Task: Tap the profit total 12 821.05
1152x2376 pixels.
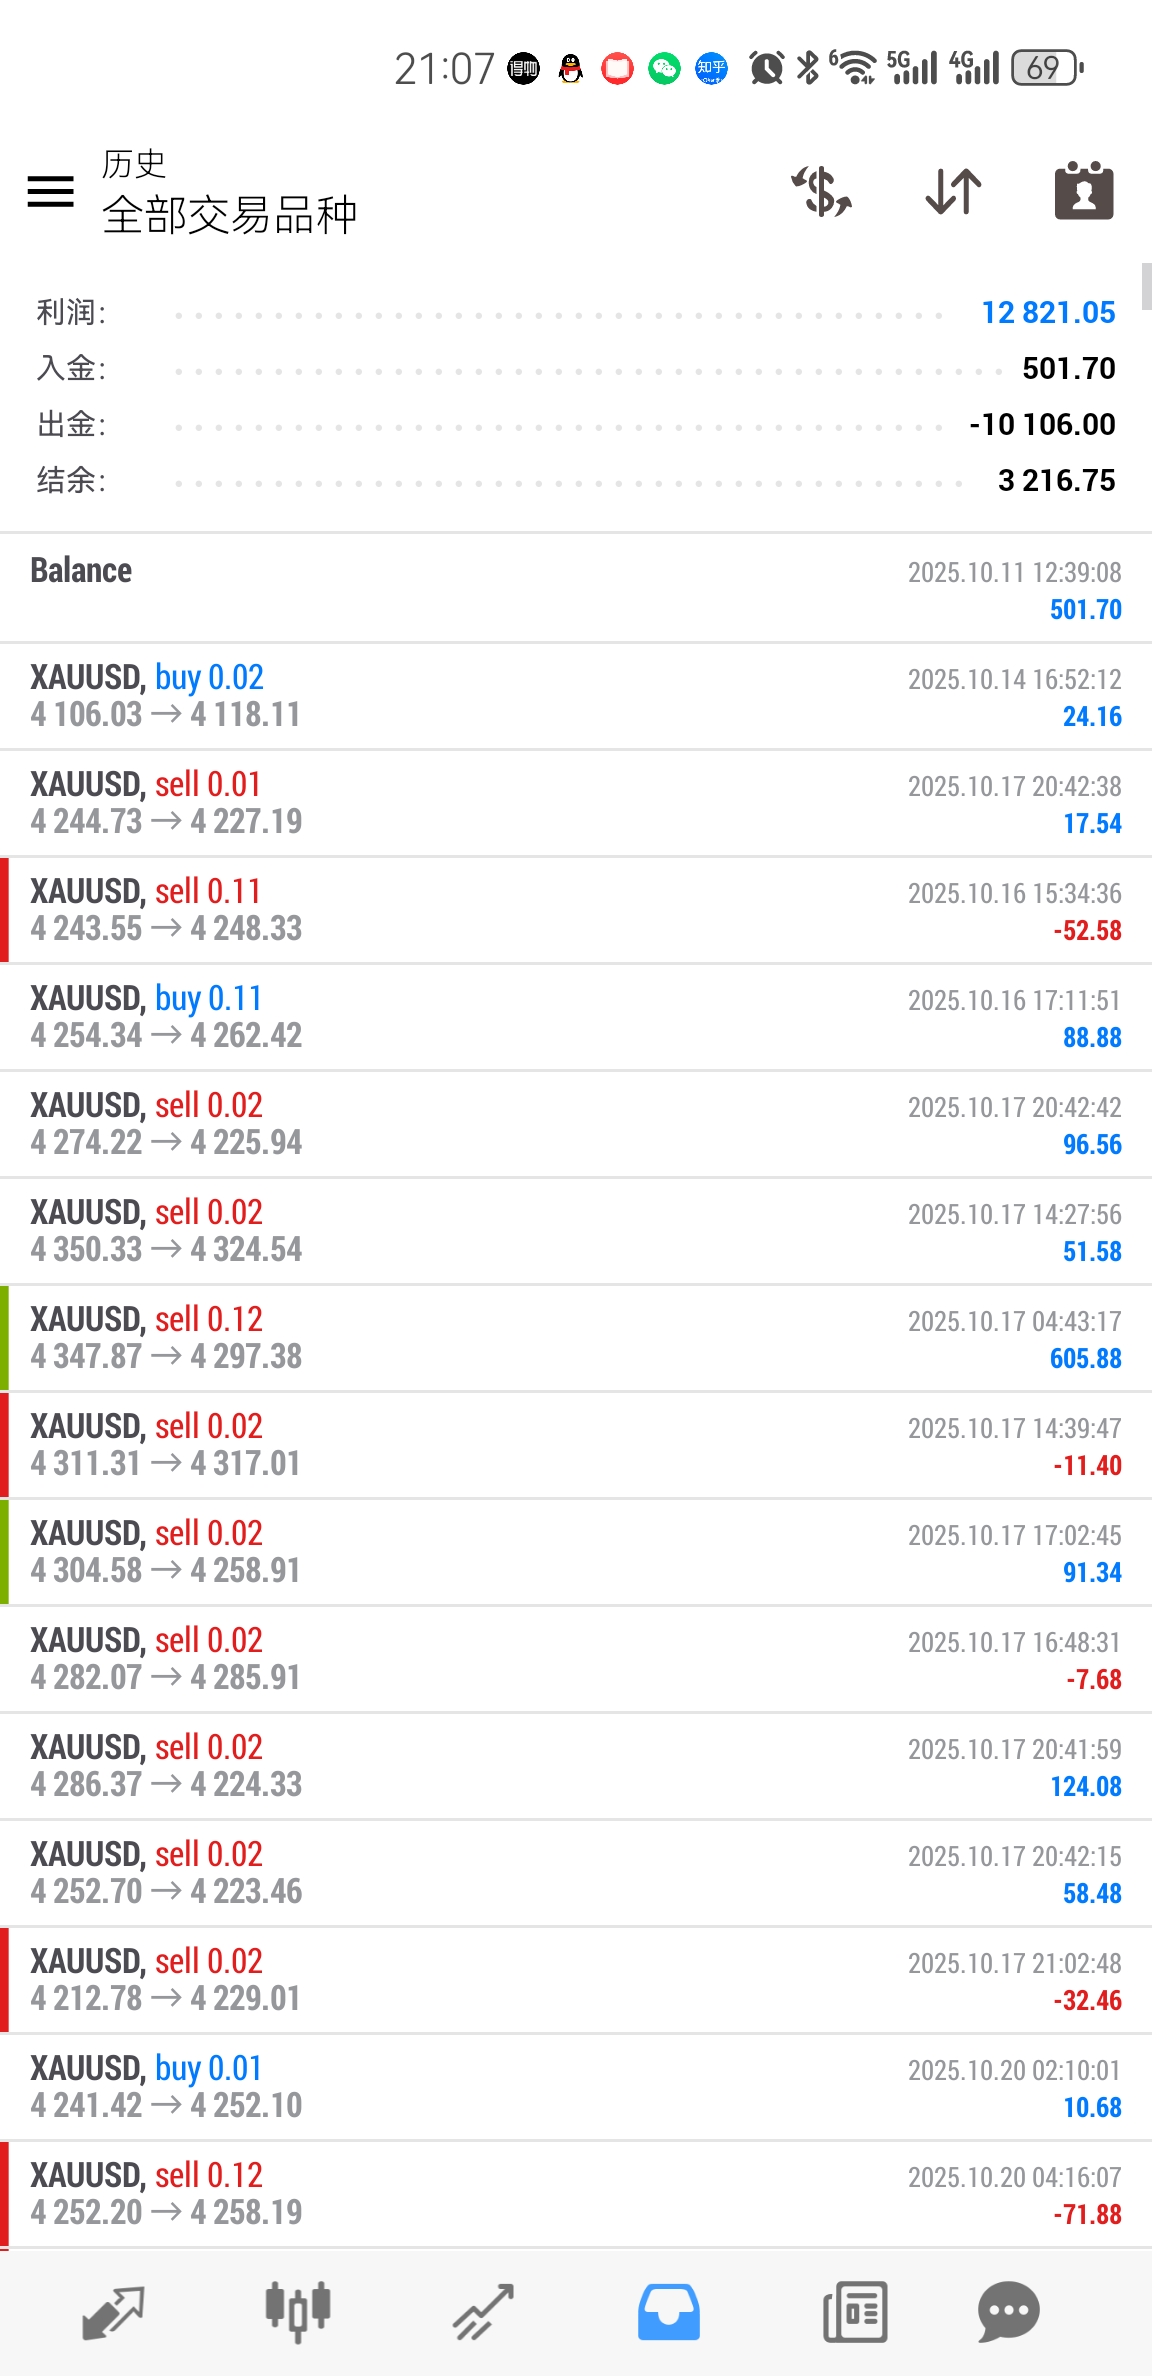Action: pyautogui.click(x=1048, y=313)
